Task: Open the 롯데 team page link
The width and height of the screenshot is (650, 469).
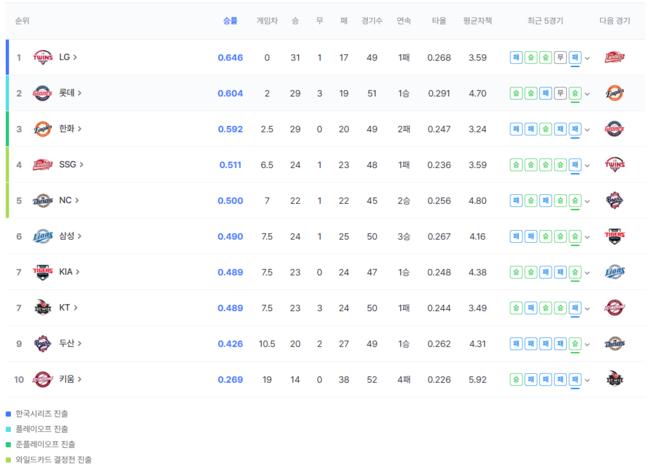Action: [70, 93]
